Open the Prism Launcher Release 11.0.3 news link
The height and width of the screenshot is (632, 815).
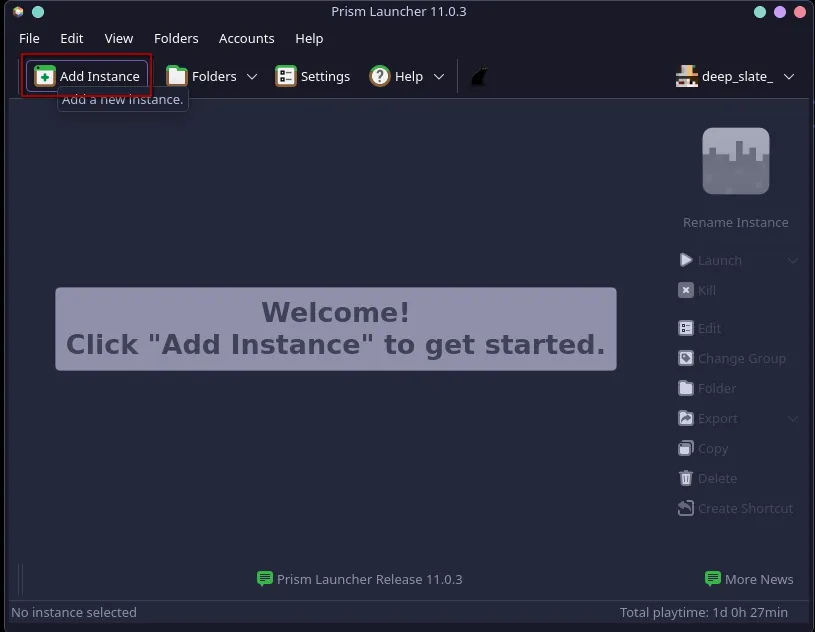coord(360,579)
